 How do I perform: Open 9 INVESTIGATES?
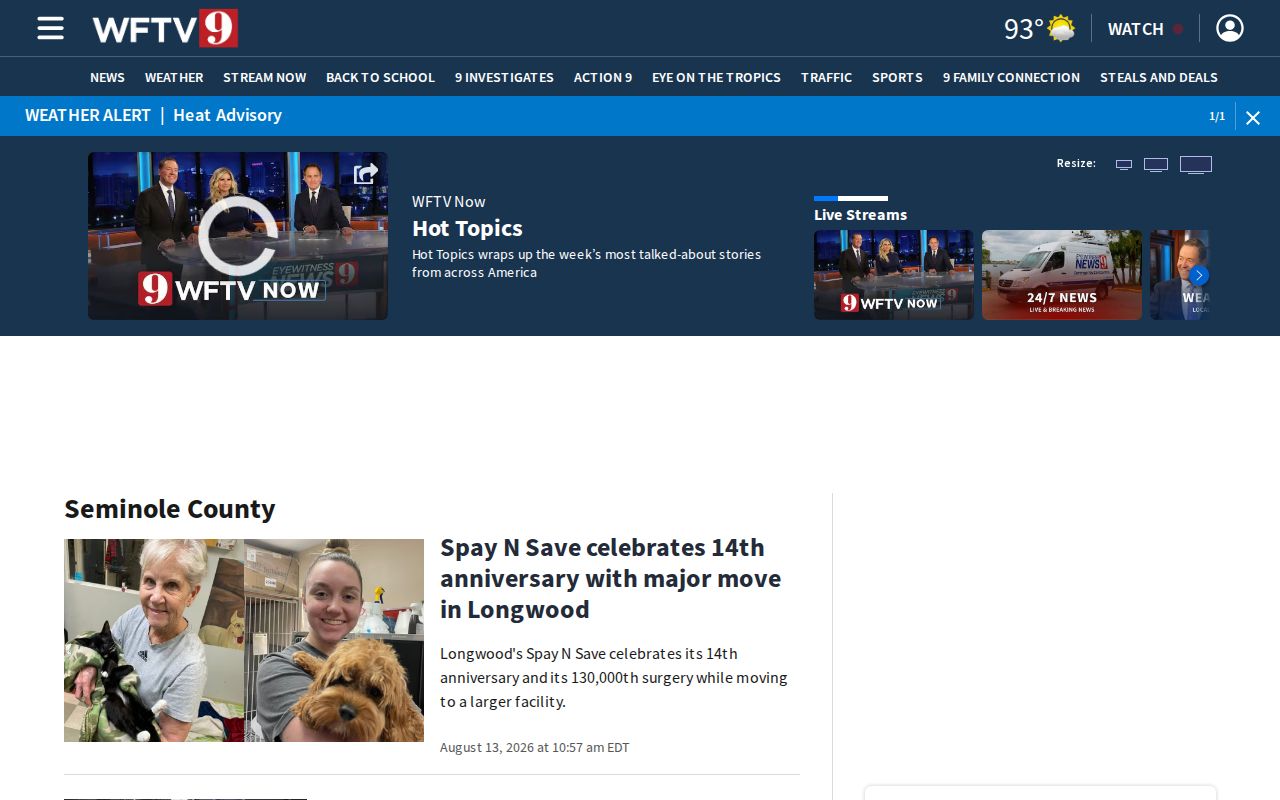504,77
